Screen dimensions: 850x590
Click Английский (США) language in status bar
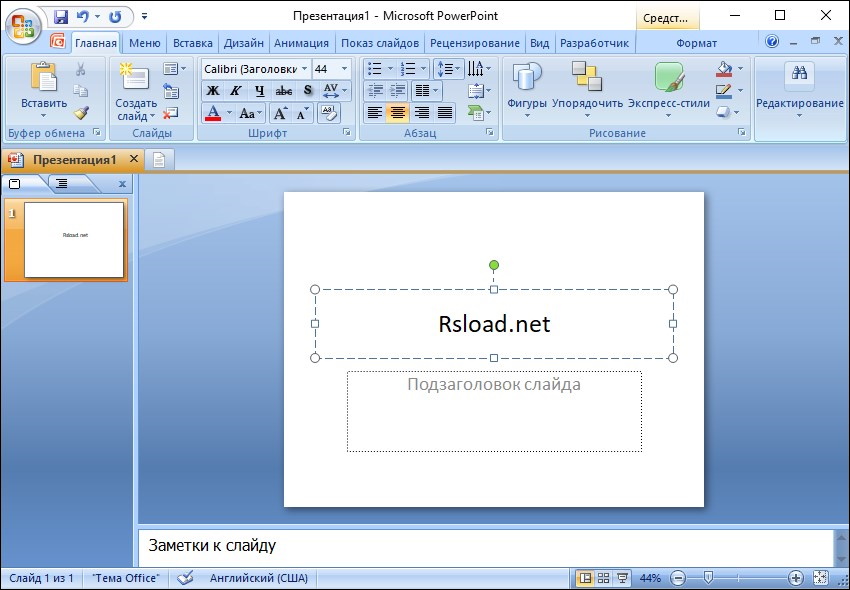[x=259, y=578]
